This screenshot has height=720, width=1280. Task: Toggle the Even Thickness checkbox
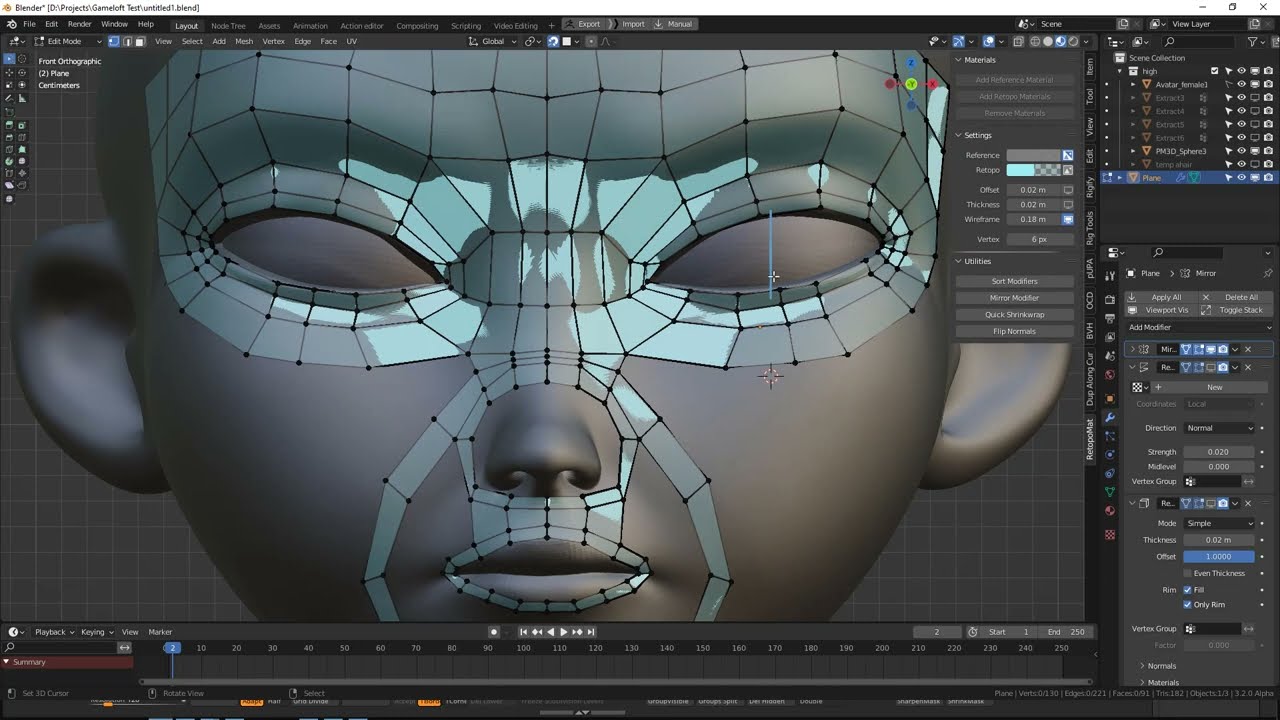[x=1187, y=573]
